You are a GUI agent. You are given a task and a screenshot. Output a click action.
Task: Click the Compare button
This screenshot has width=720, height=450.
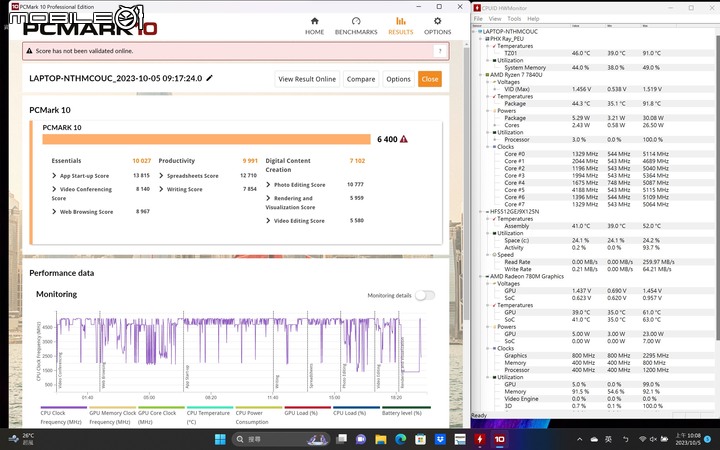tap(361, 79)
